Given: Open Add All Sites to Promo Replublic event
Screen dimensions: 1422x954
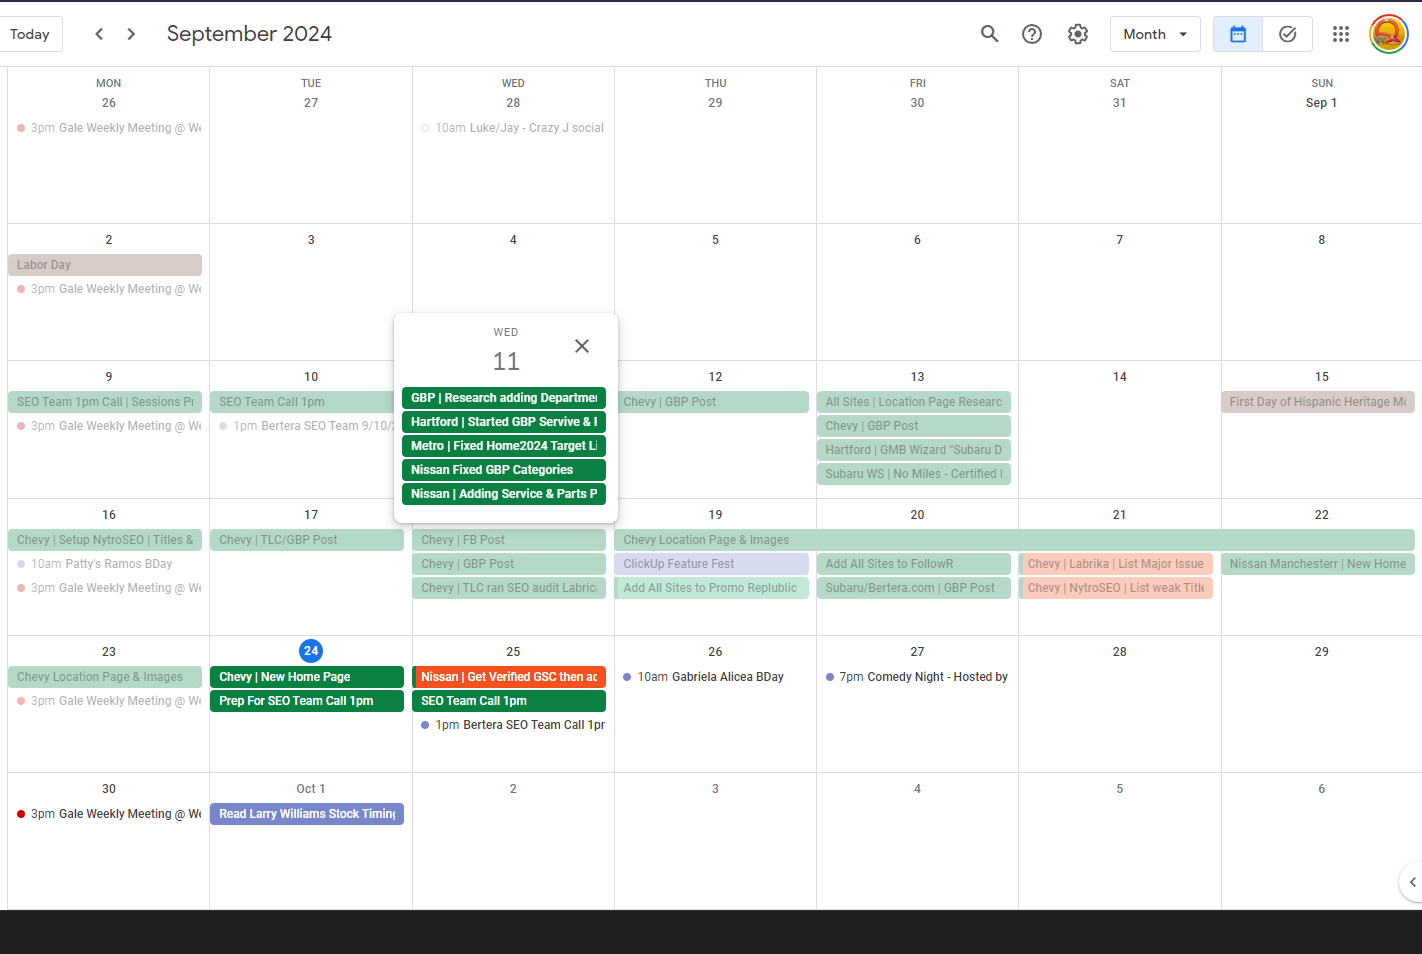Looking at the screenshot, I should 711,588.
